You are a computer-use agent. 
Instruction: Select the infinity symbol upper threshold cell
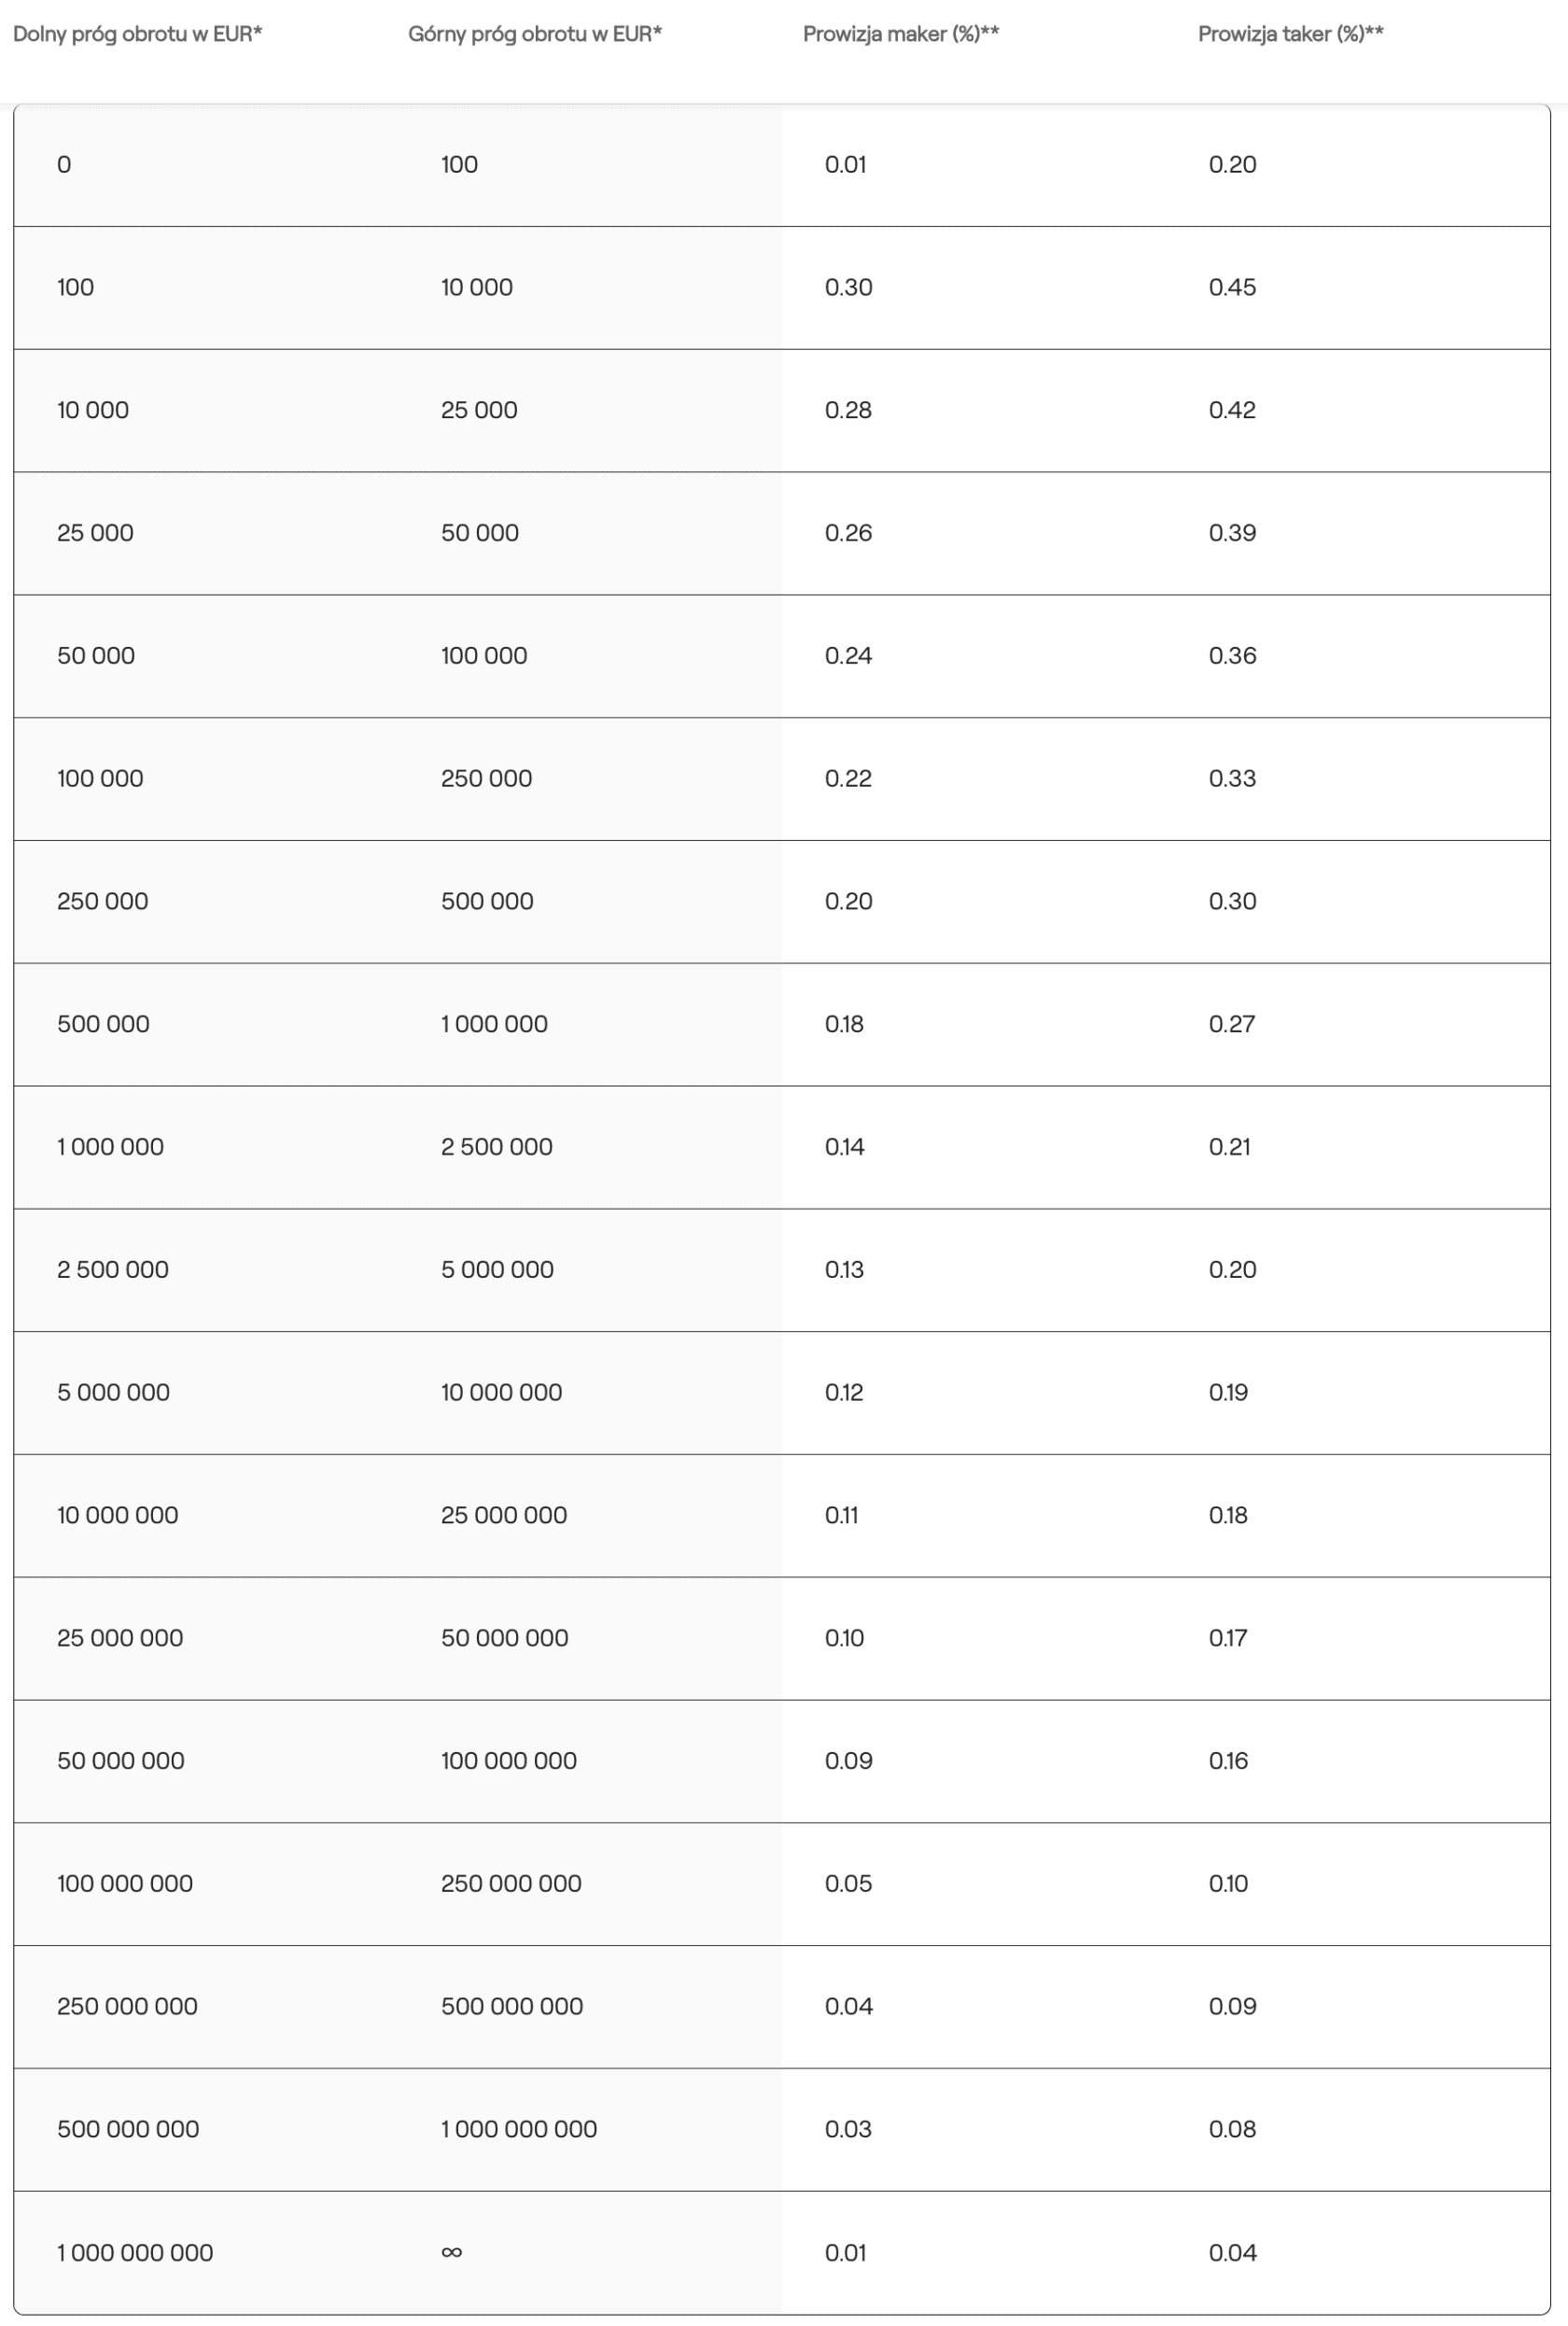click(x=452, y=2252)
